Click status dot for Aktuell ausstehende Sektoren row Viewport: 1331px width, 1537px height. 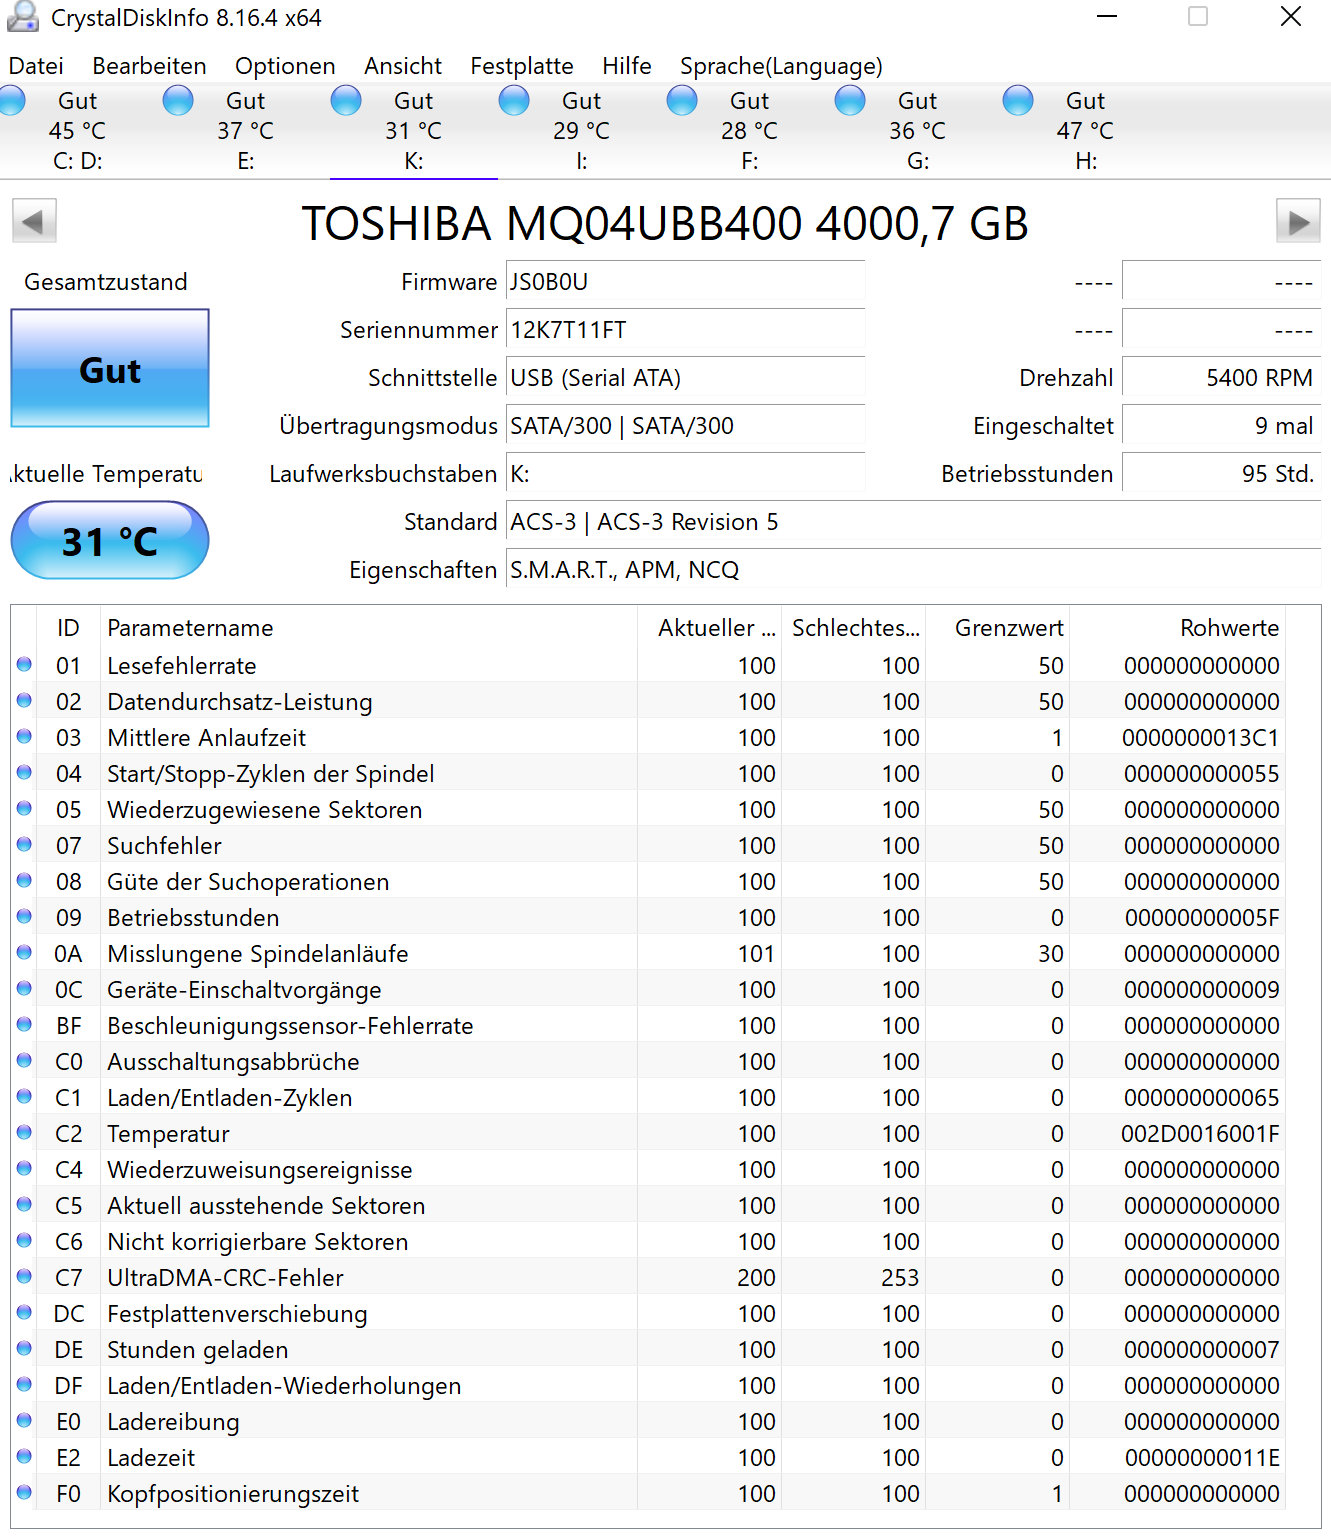24,1204
